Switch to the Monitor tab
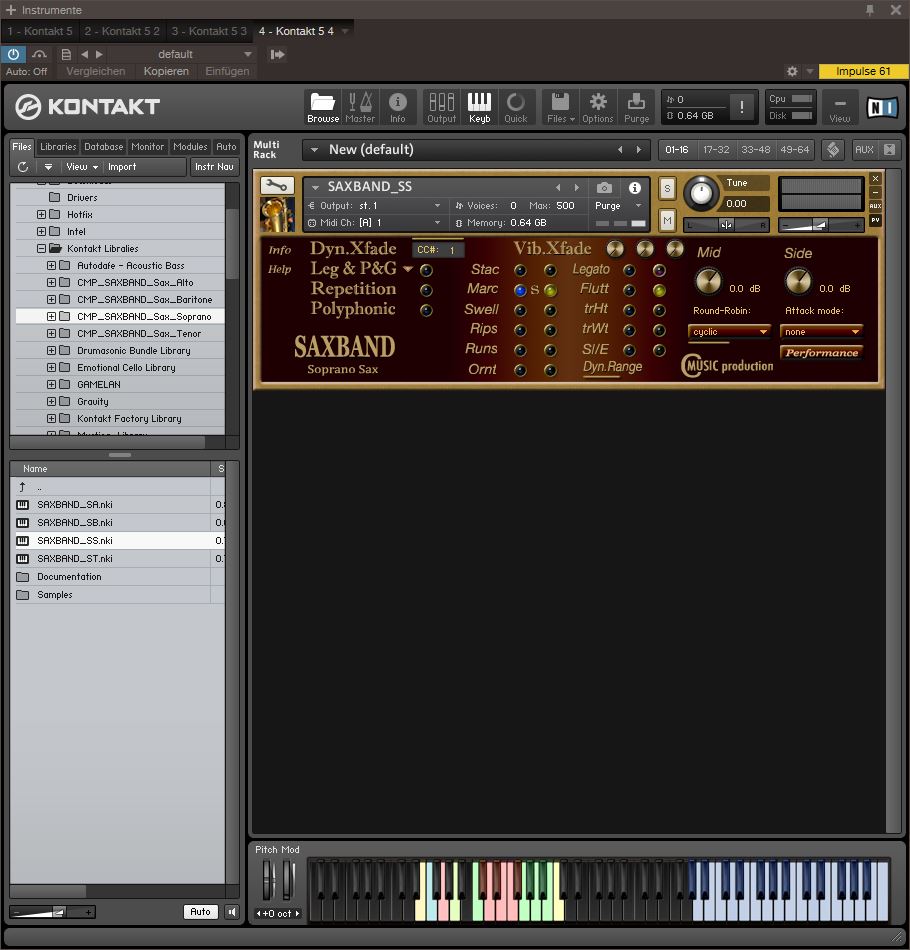The image size is (910, 950). 148,147
